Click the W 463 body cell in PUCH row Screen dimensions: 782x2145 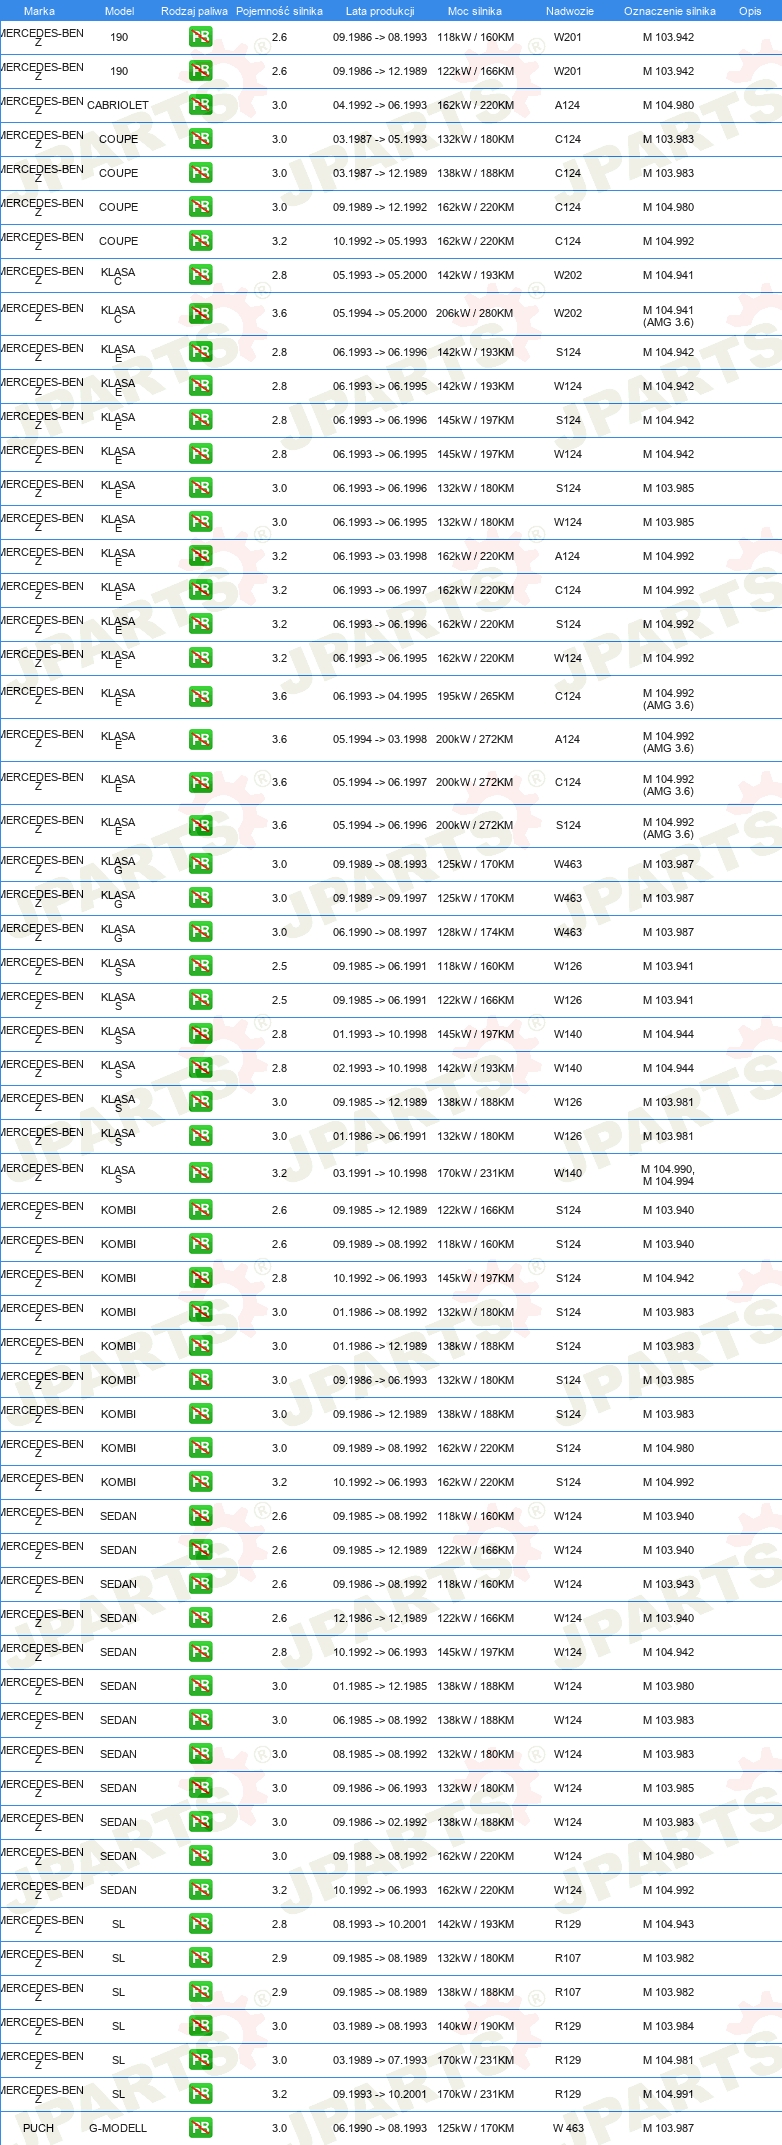568,2128
